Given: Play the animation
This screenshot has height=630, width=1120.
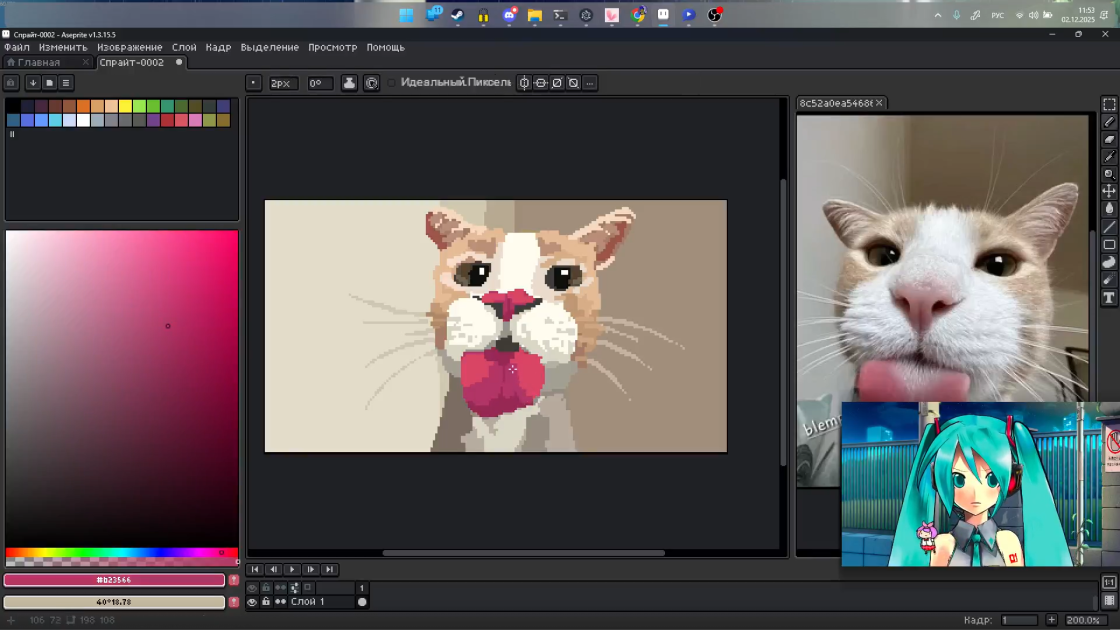Looking at the screenshot, I should pos(291,569).
